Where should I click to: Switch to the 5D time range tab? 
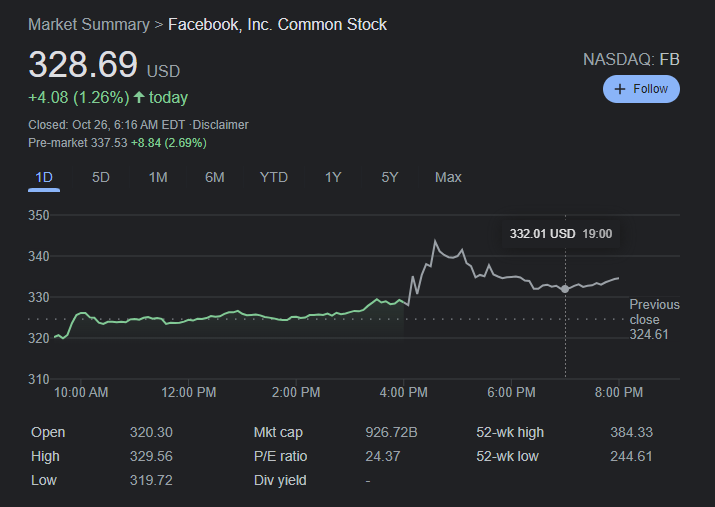click(101, 177)
